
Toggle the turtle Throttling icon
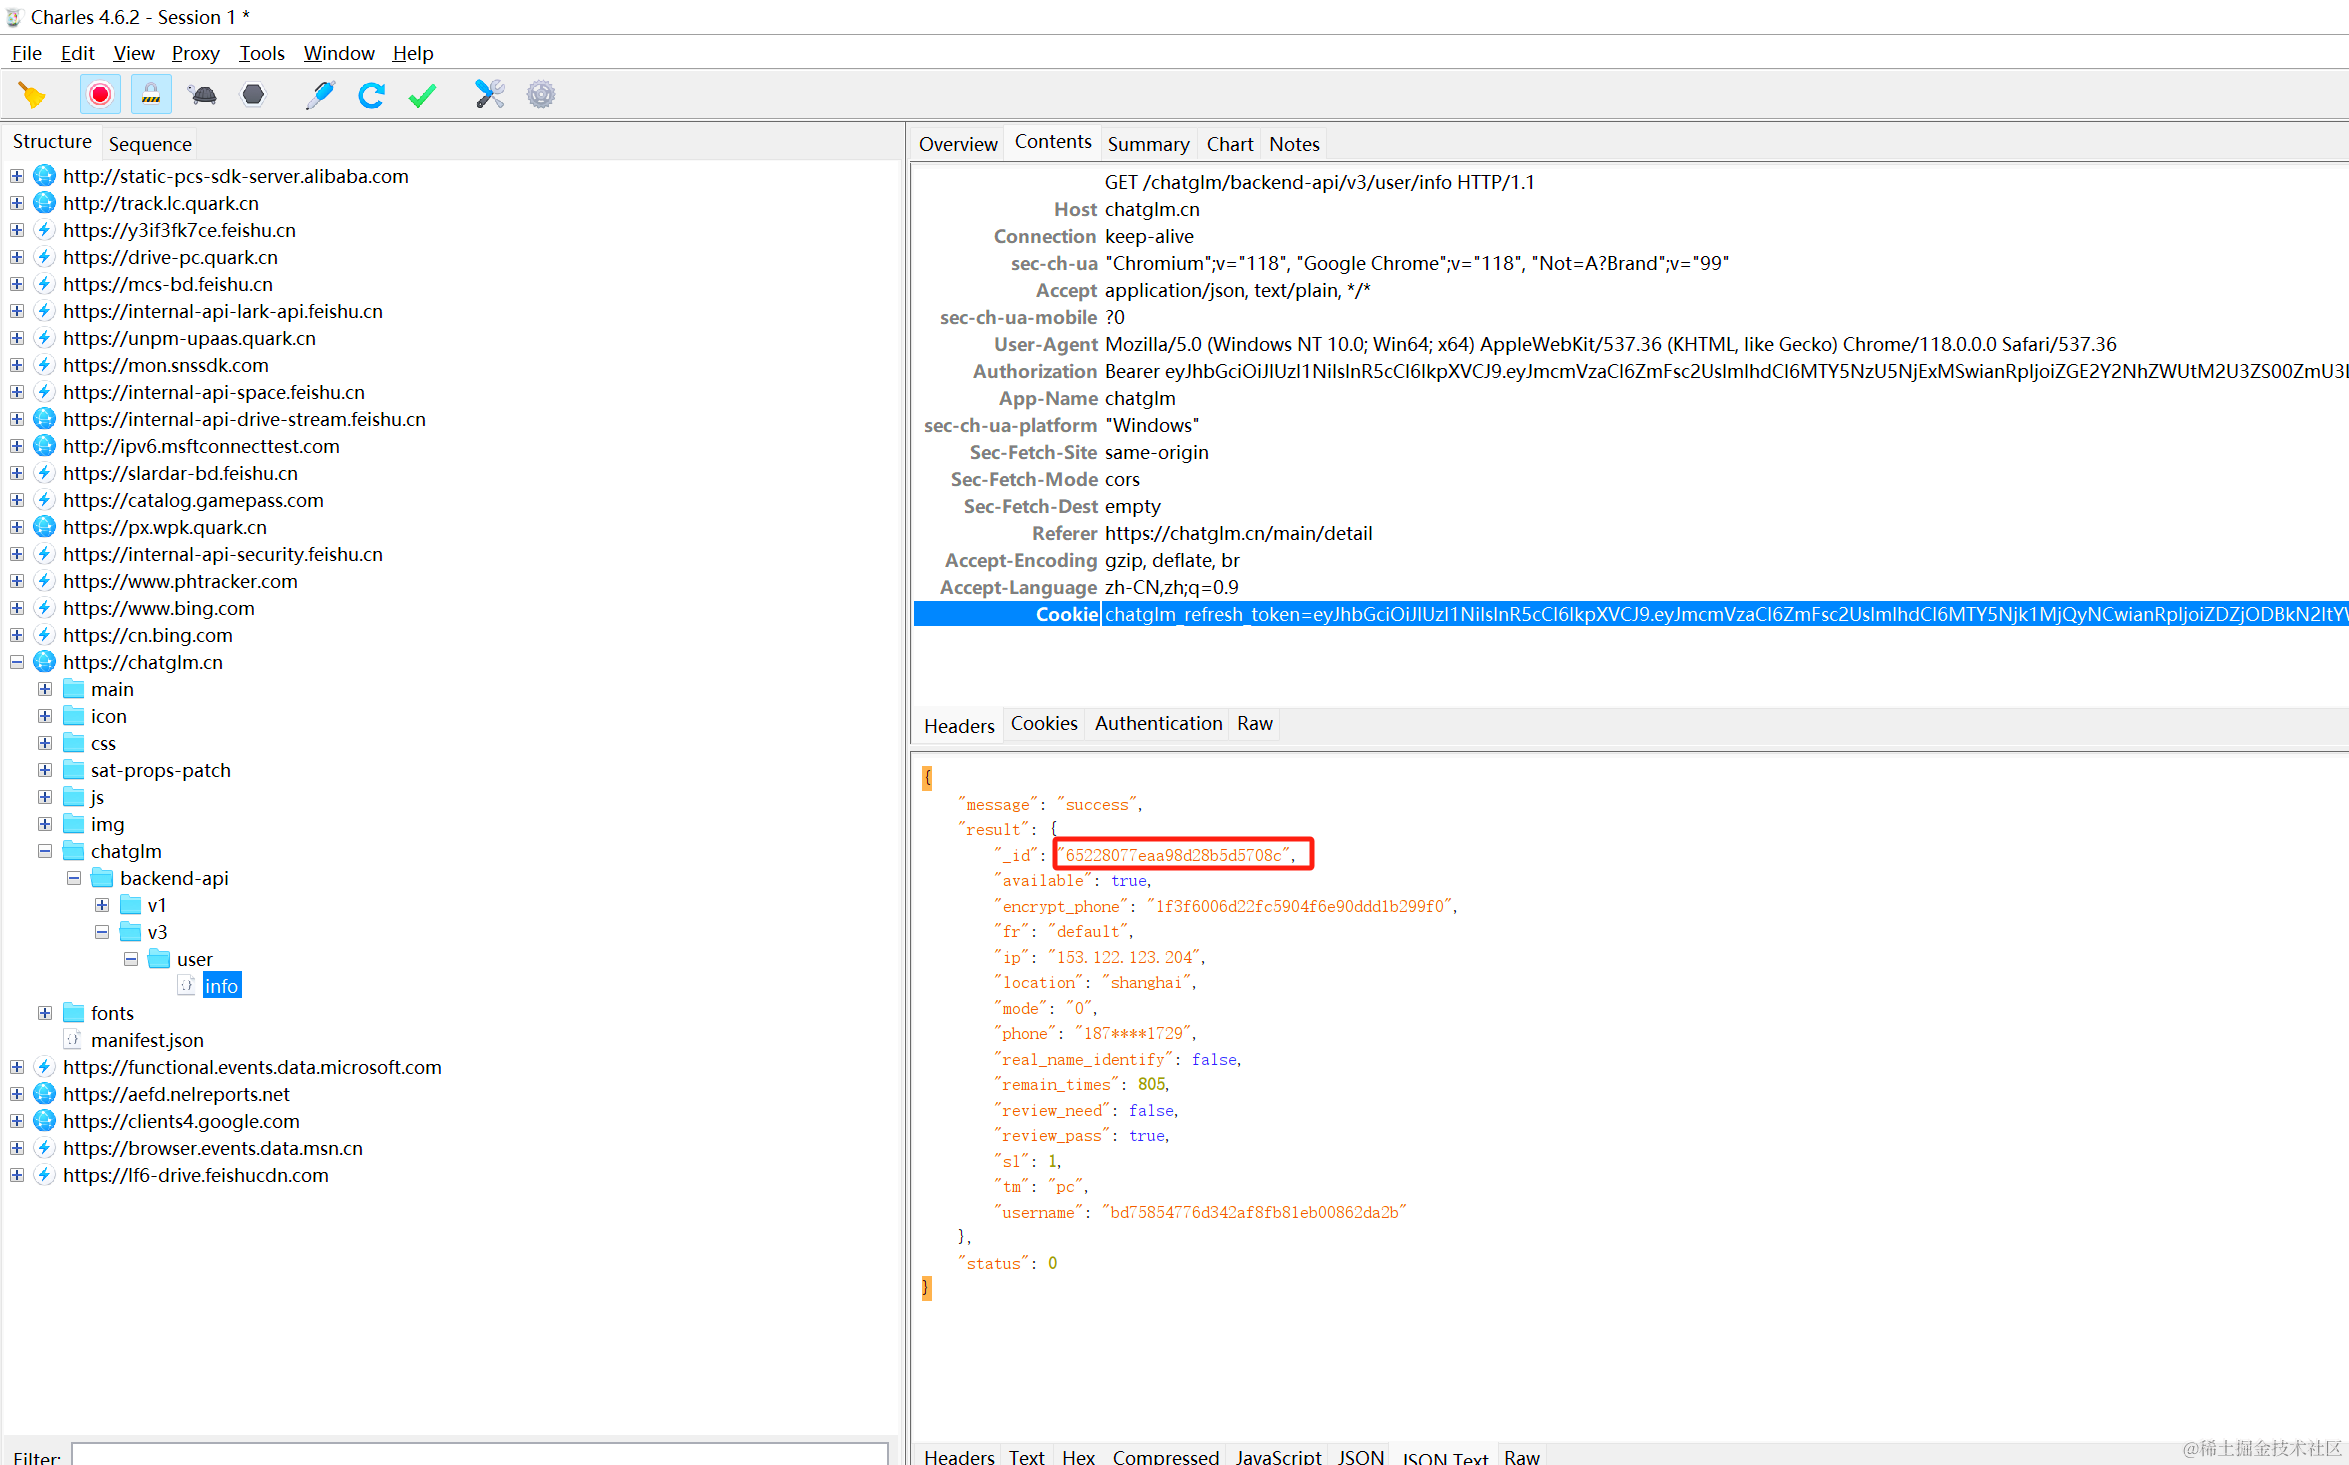(203, 95)
